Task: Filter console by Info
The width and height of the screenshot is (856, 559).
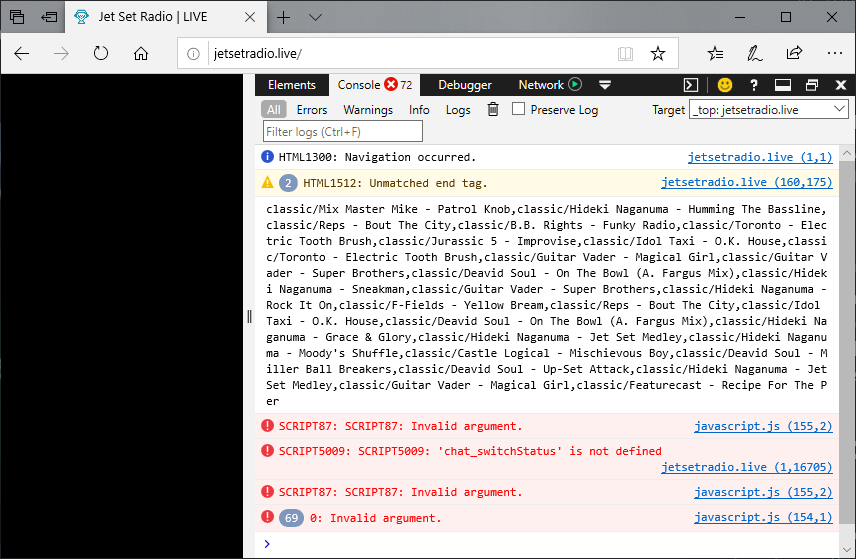Action: pos(419,110)
